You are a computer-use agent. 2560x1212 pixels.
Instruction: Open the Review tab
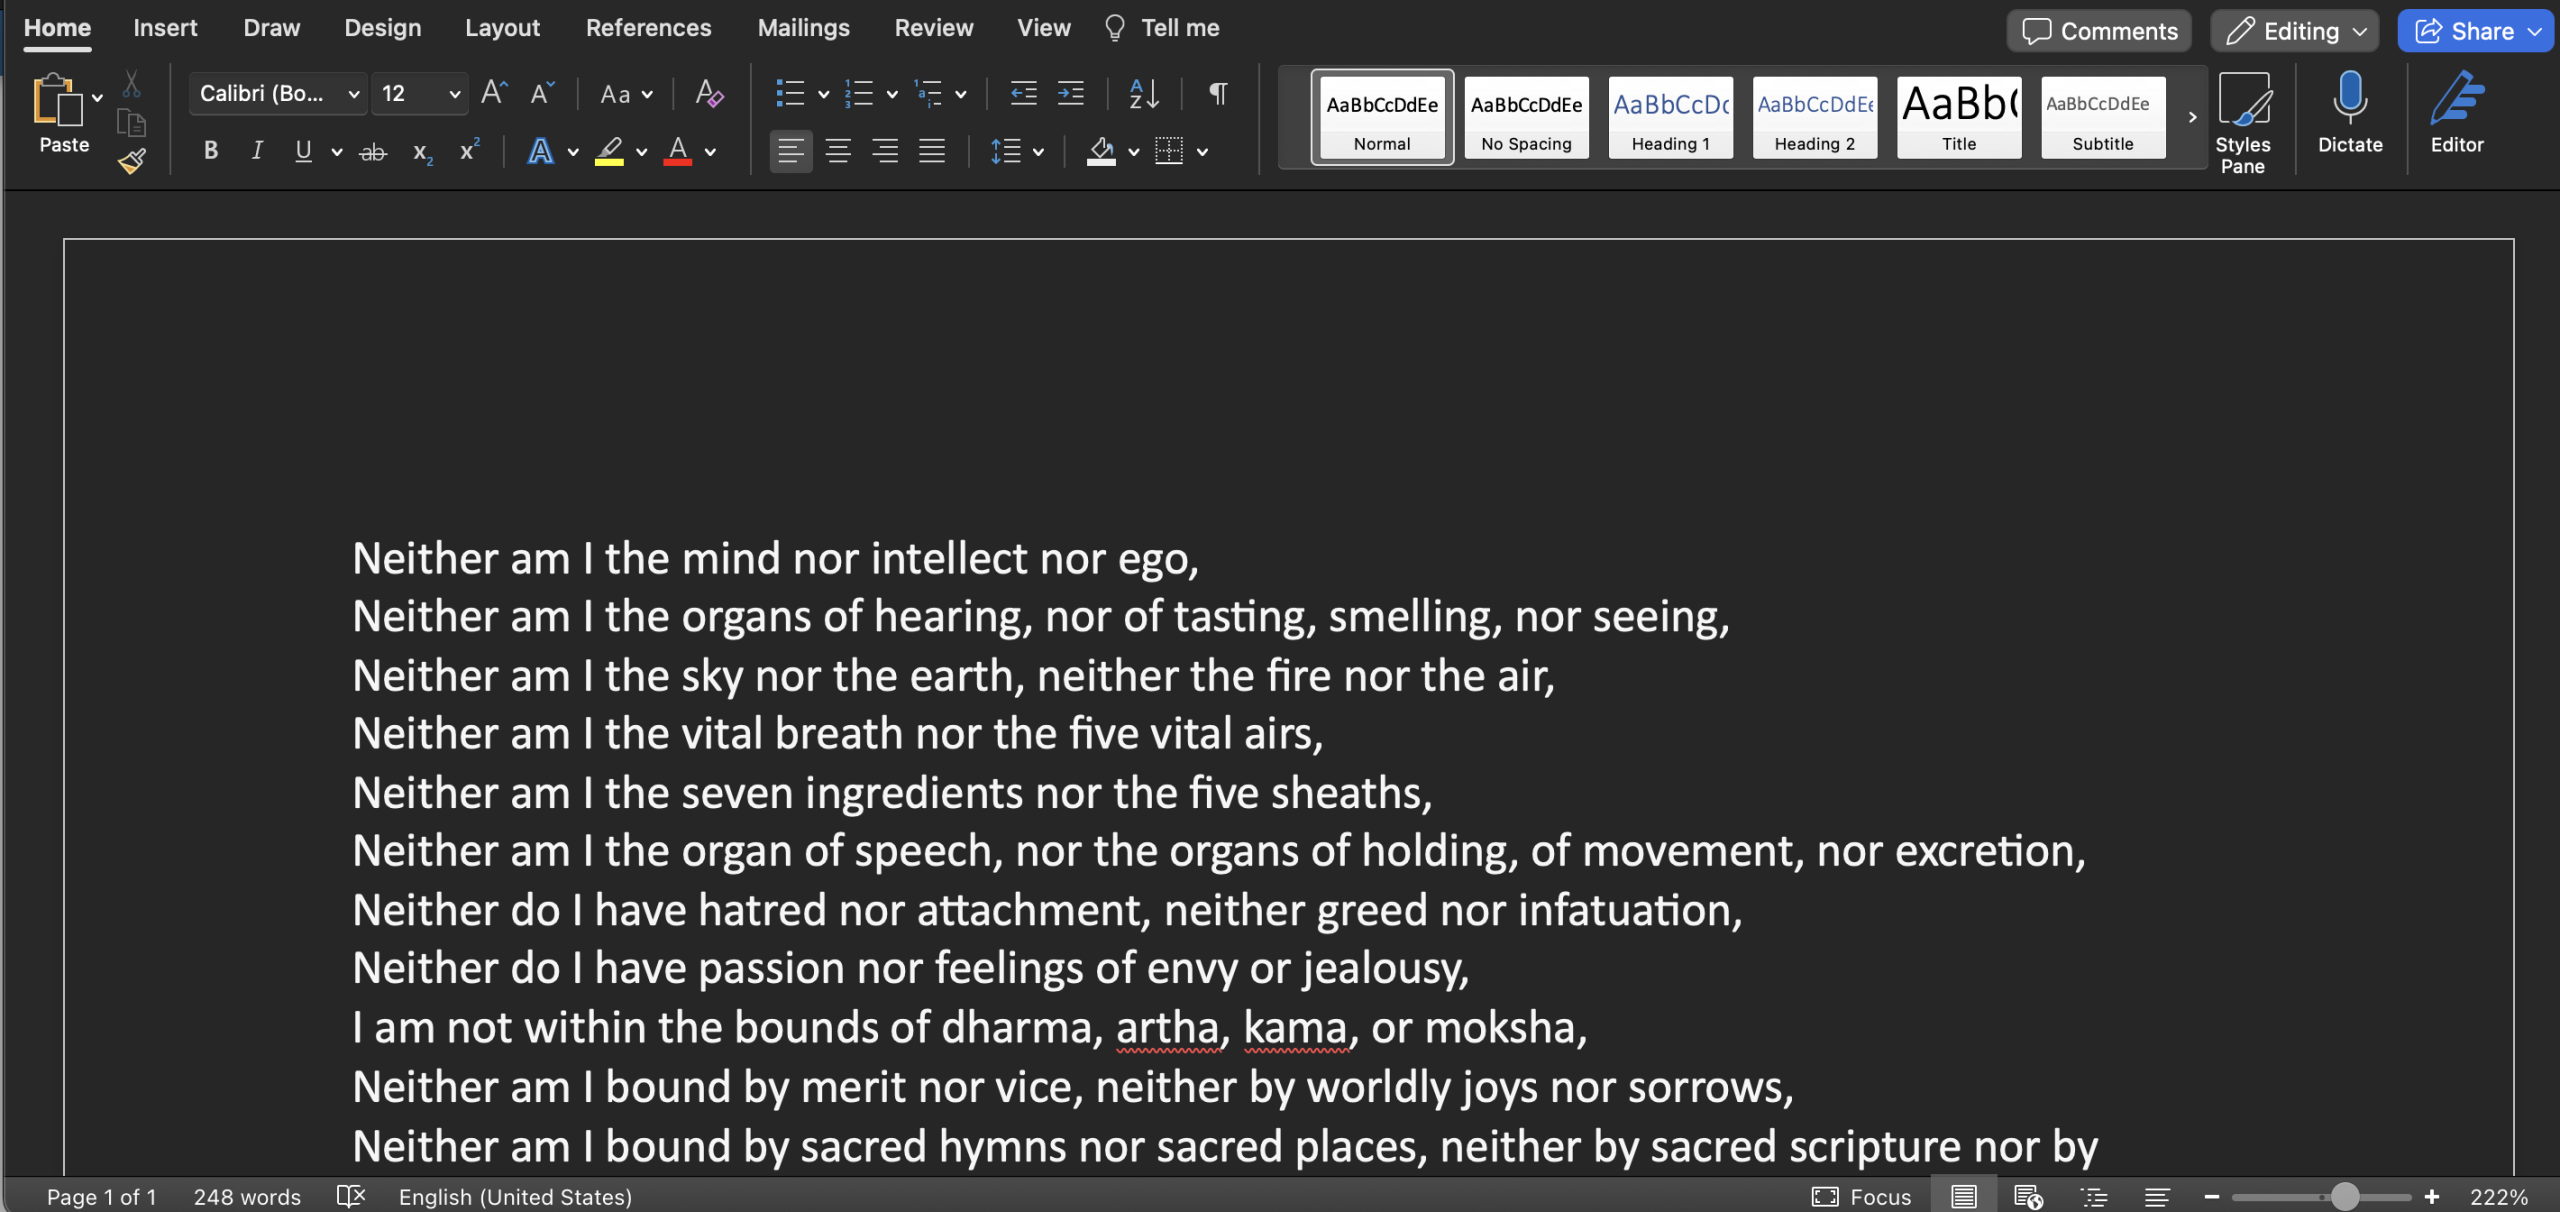pos(933,28)
